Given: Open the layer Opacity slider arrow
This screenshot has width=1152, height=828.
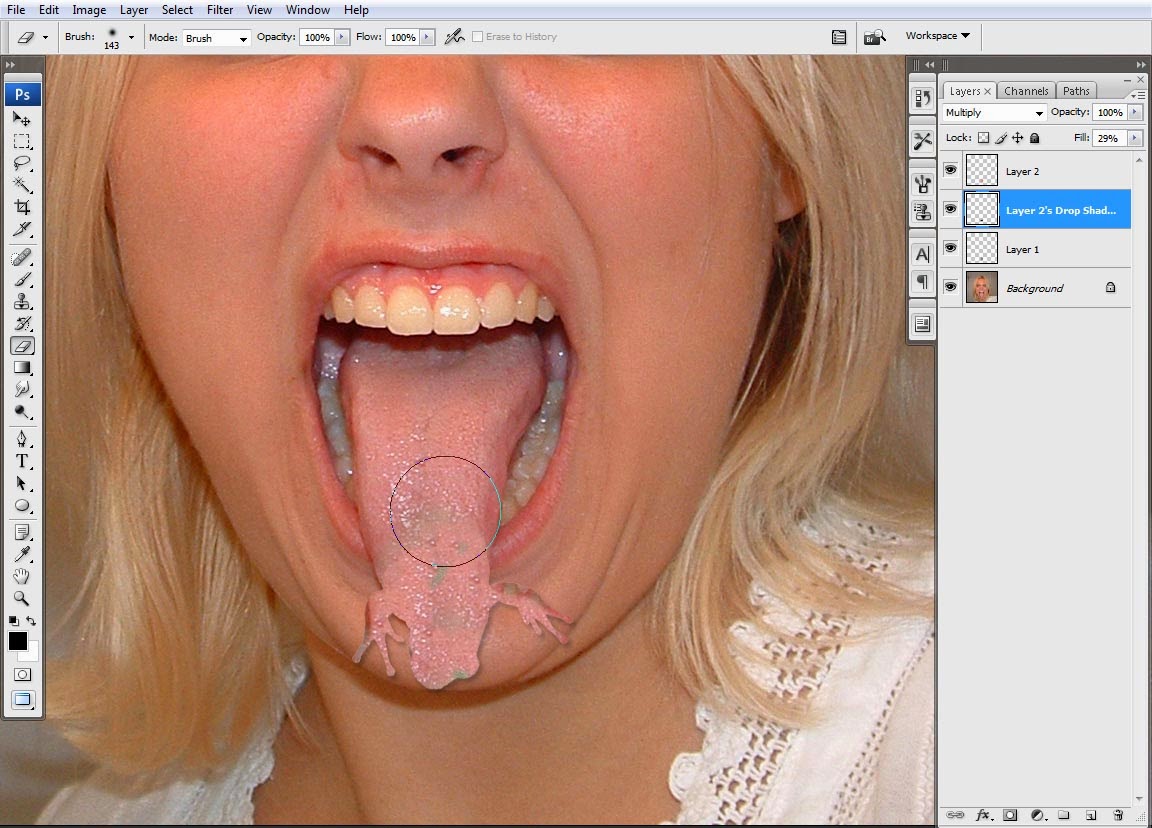Looking at the screenshot, I should point(1135,112).
